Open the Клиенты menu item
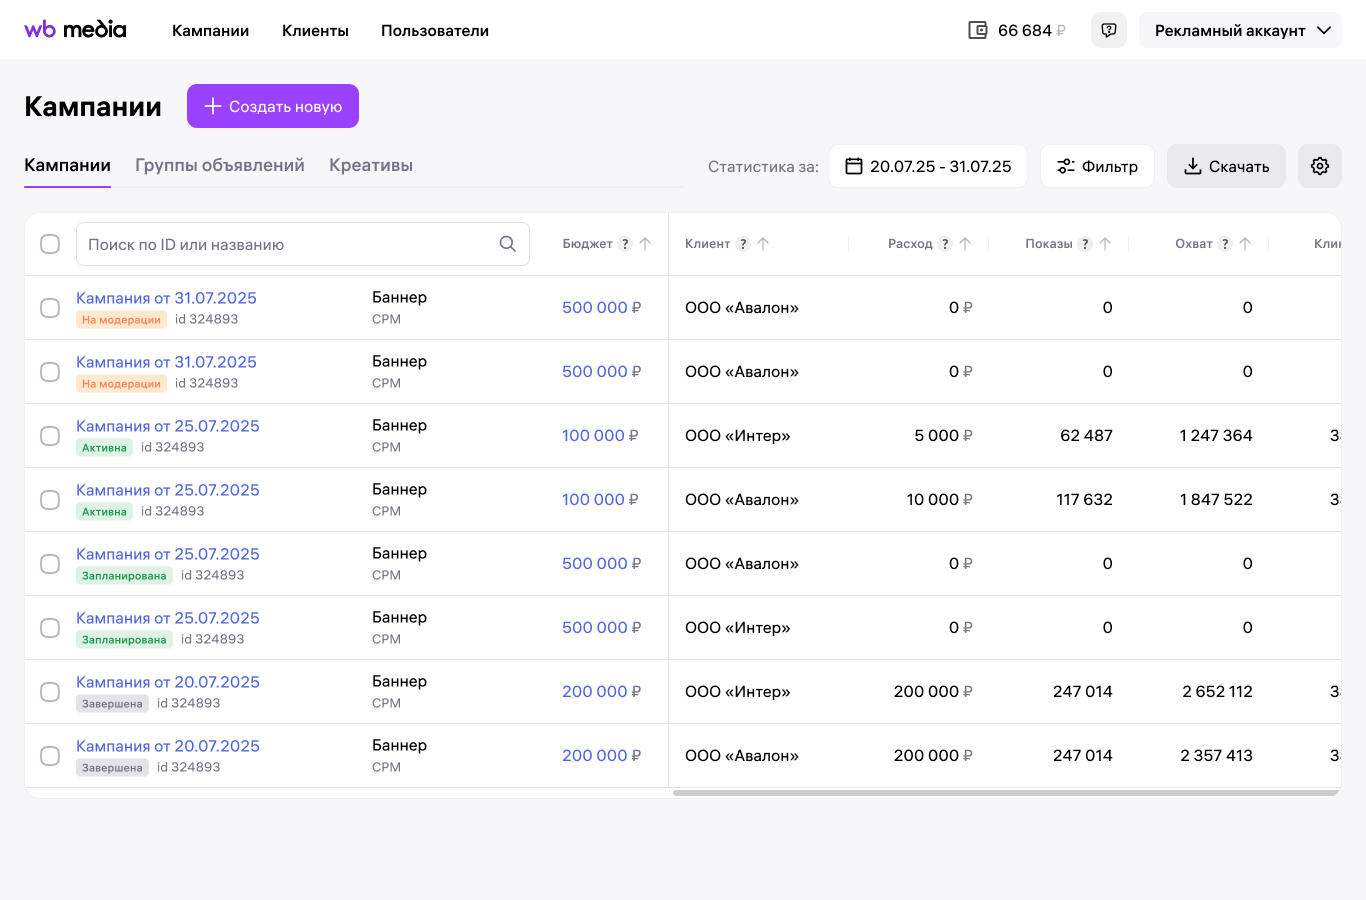This screenshot has height=900, width=1366. click(315, 30)
